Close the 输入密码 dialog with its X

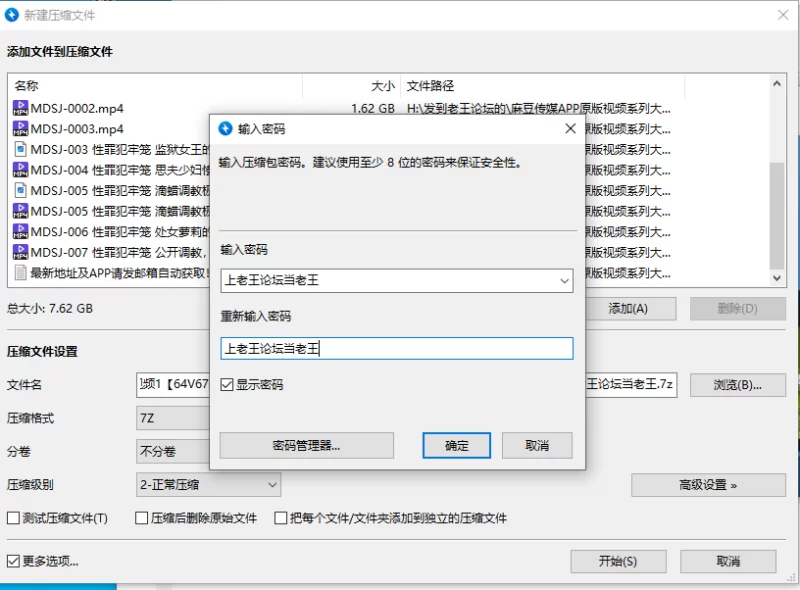pos(570,129)
